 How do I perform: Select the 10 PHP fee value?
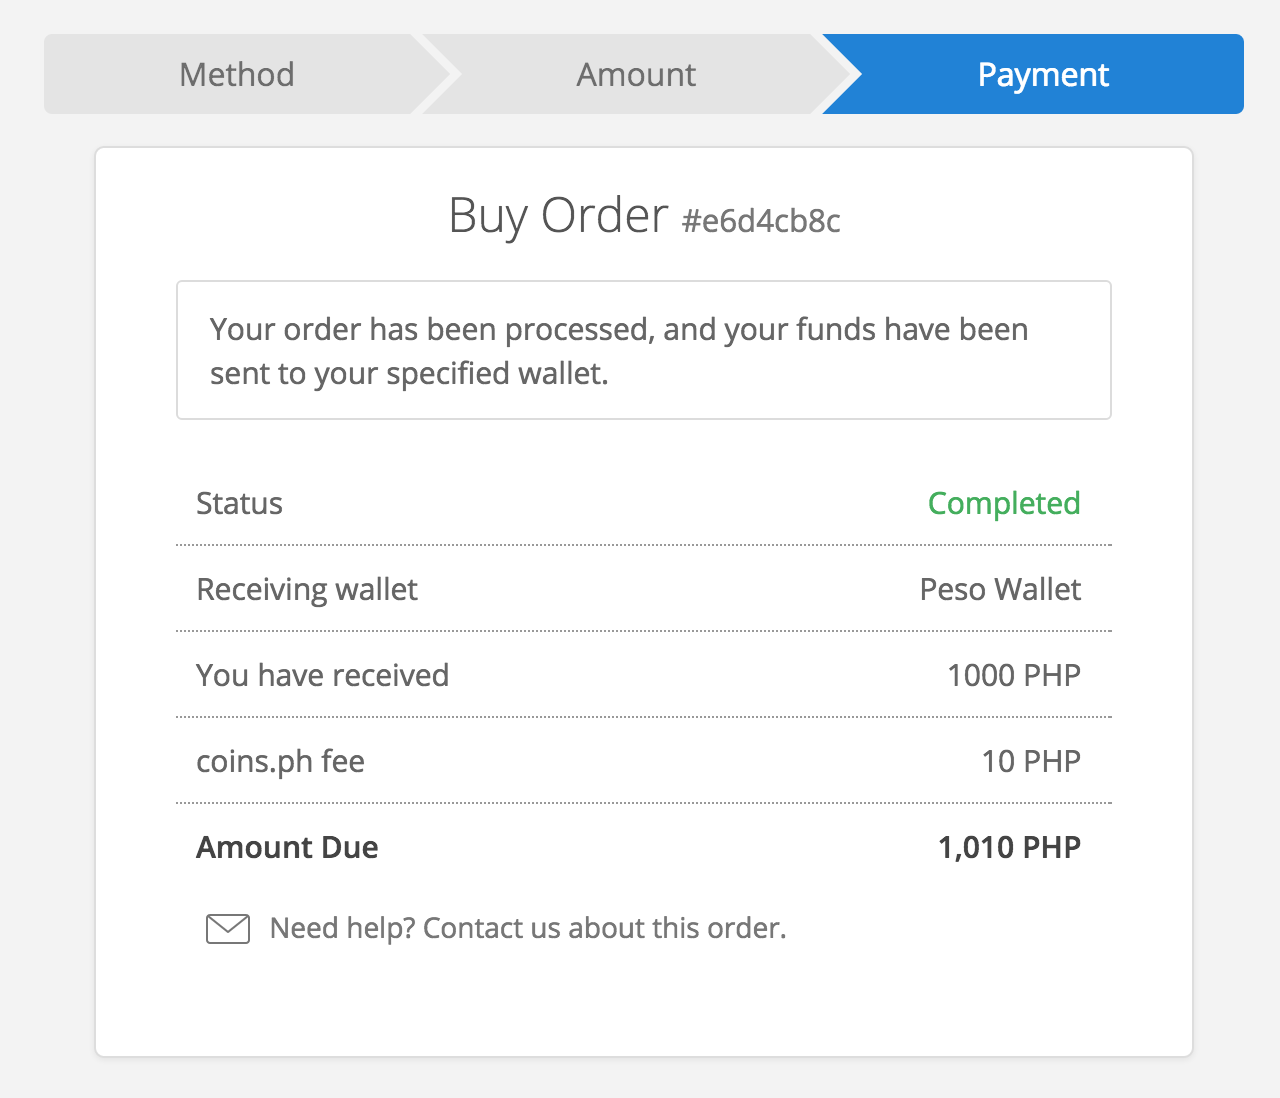click(x=1031, y=761)
